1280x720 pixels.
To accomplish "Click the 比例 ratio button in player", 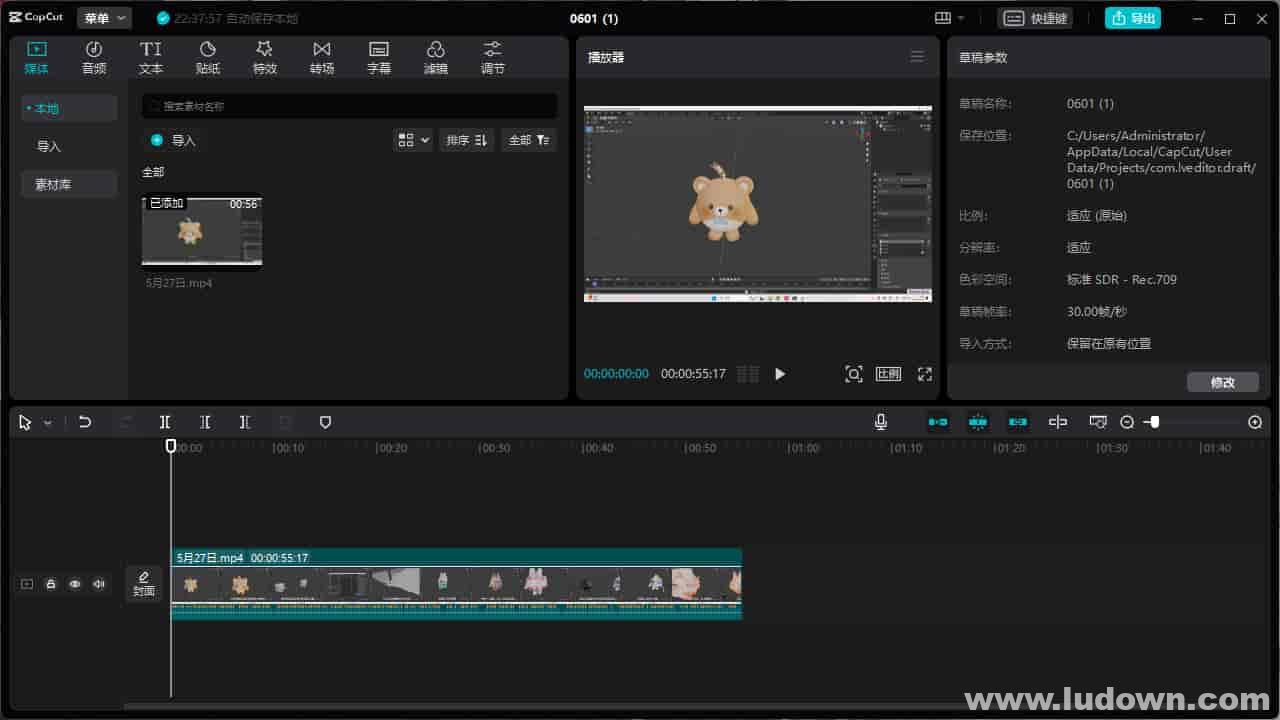I will click(888, 374).
